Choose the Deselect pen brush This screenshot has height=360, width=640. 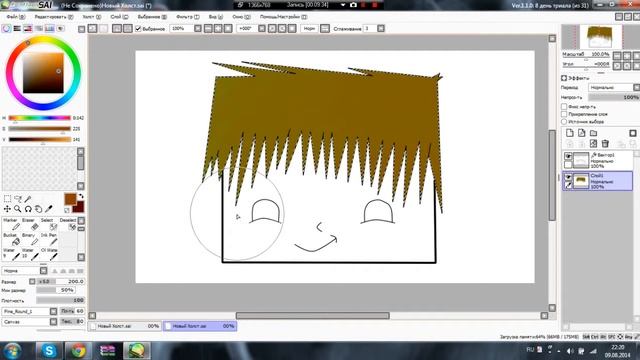tap(67, 224)
